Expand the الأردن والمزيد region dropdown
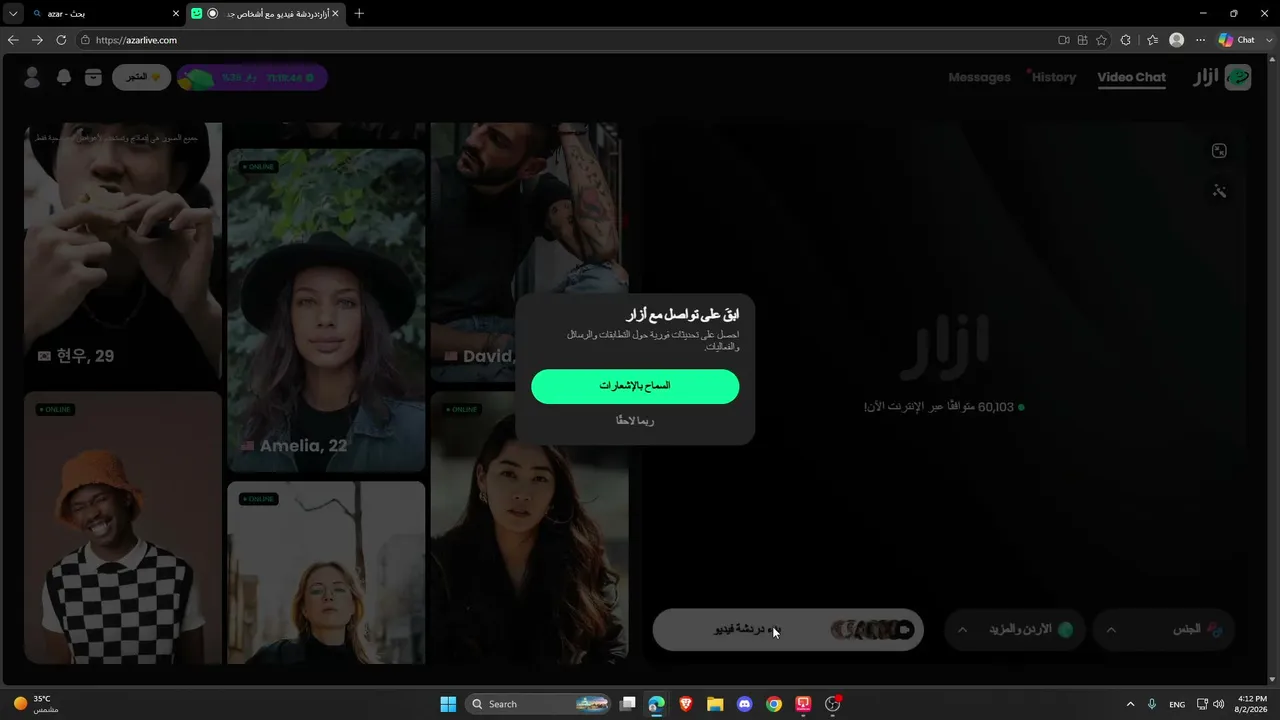The image size is (1280, 720). click(1015, 630)
